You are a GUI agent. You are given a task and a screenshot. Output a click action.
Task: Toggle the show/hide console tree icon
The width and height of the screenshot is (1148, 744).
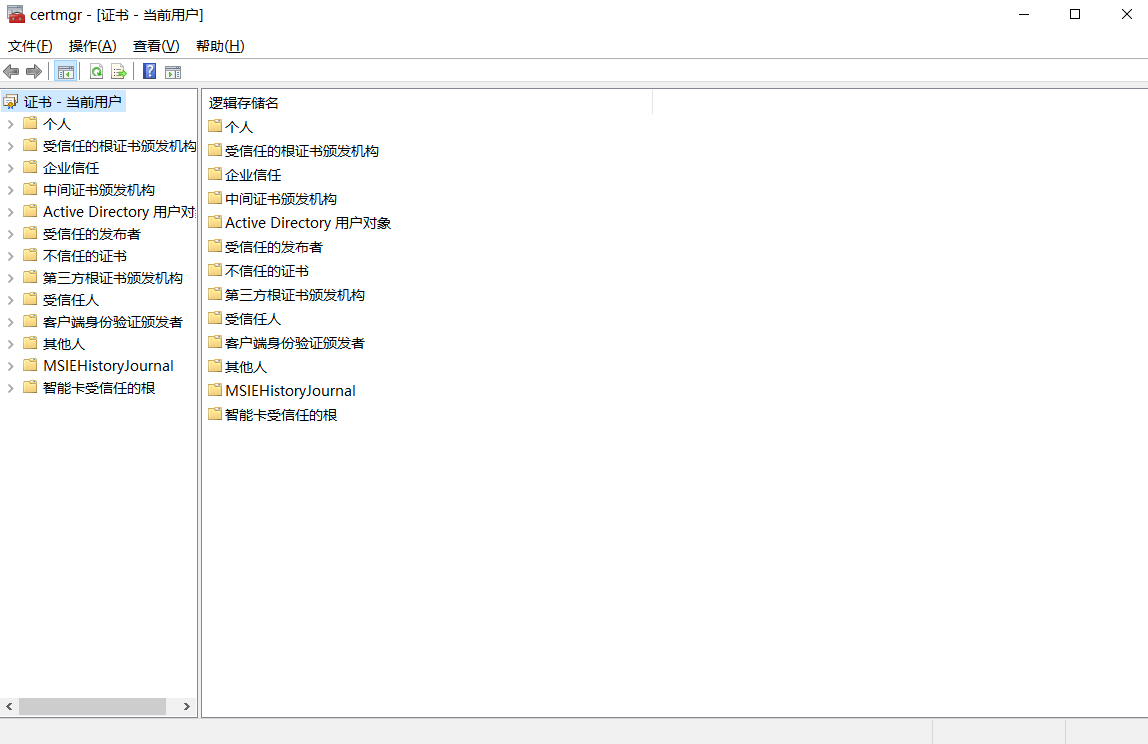pos(65,71)
